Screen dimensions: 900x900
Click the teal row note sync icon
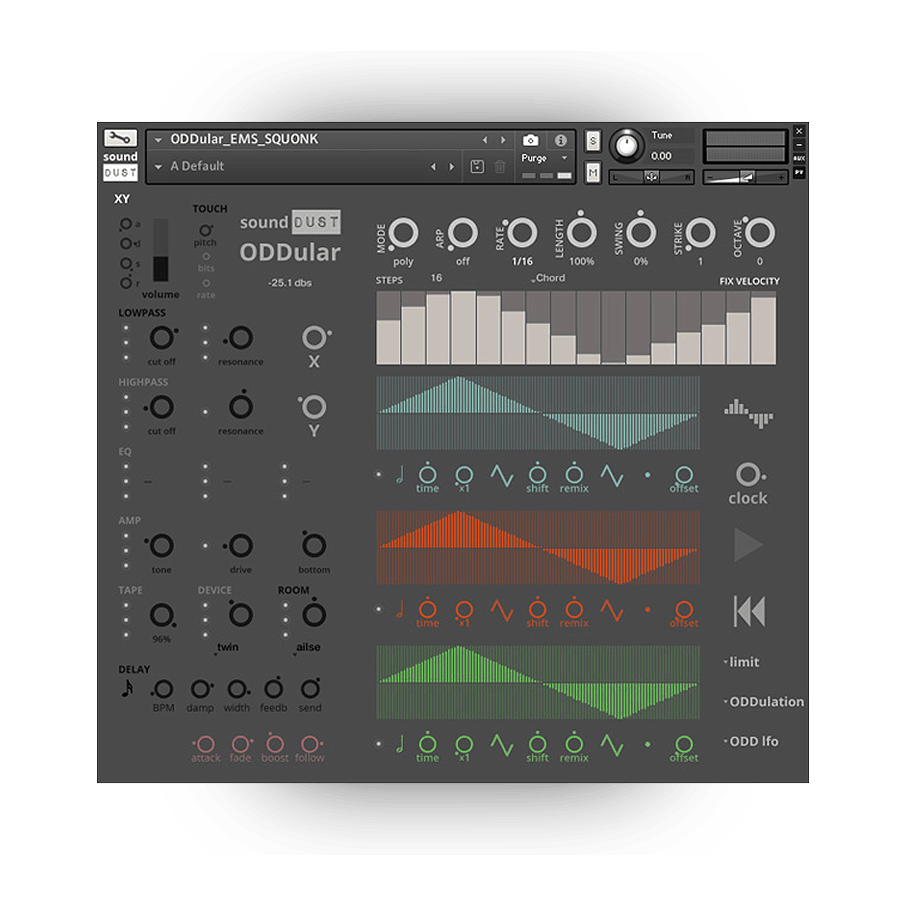click(400, 475)
